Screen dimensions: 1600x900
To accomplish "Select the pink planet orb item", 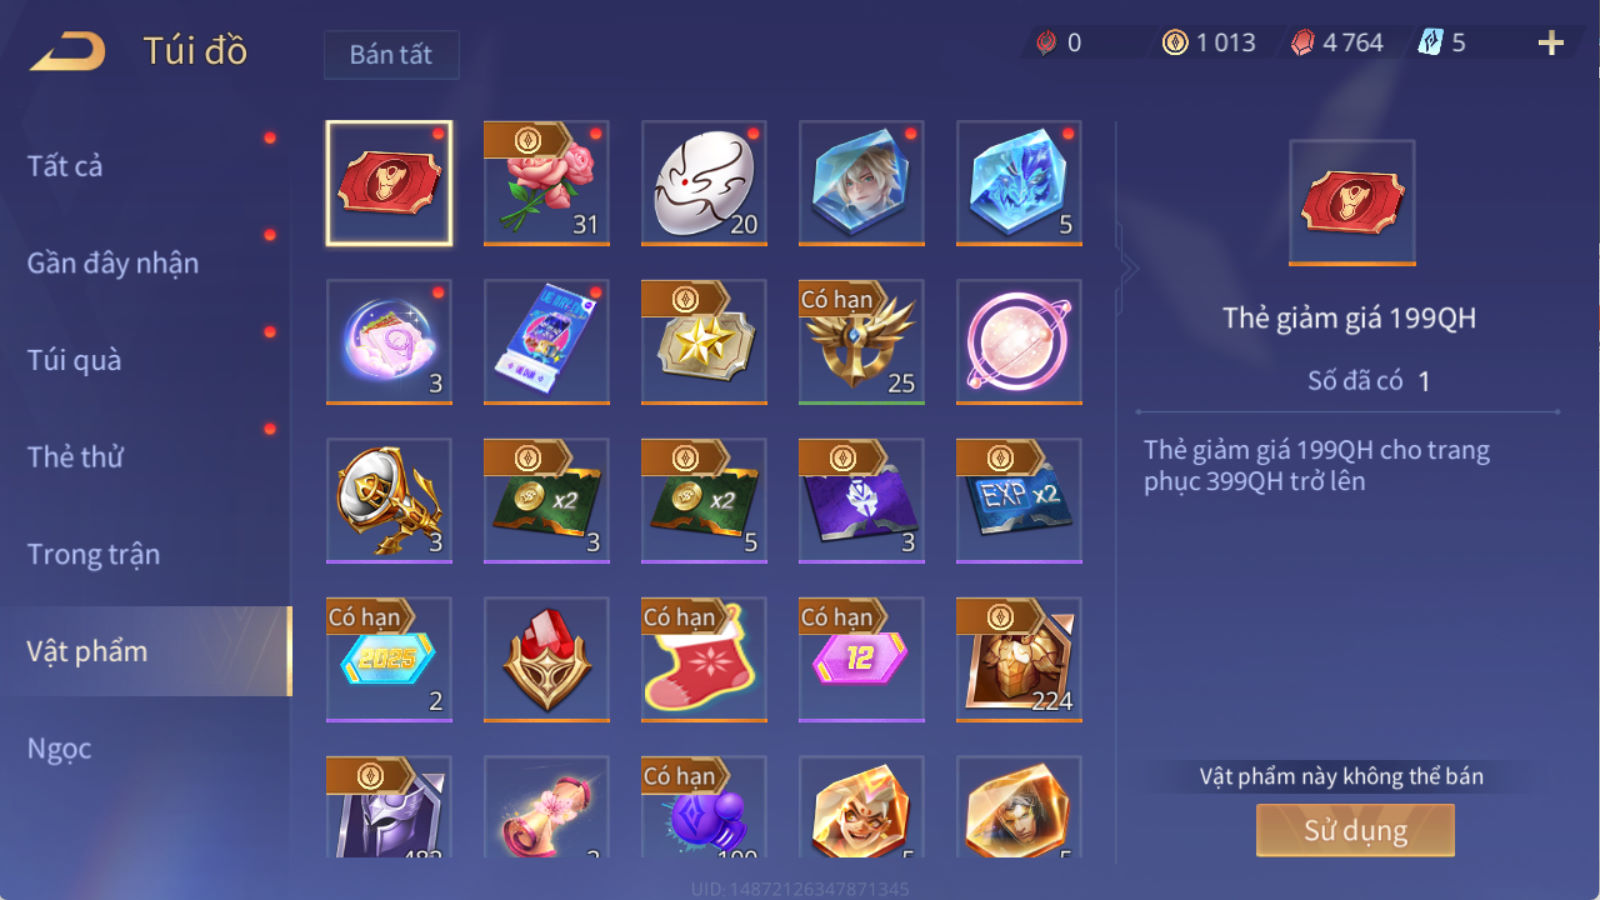I will [1019, 342].
